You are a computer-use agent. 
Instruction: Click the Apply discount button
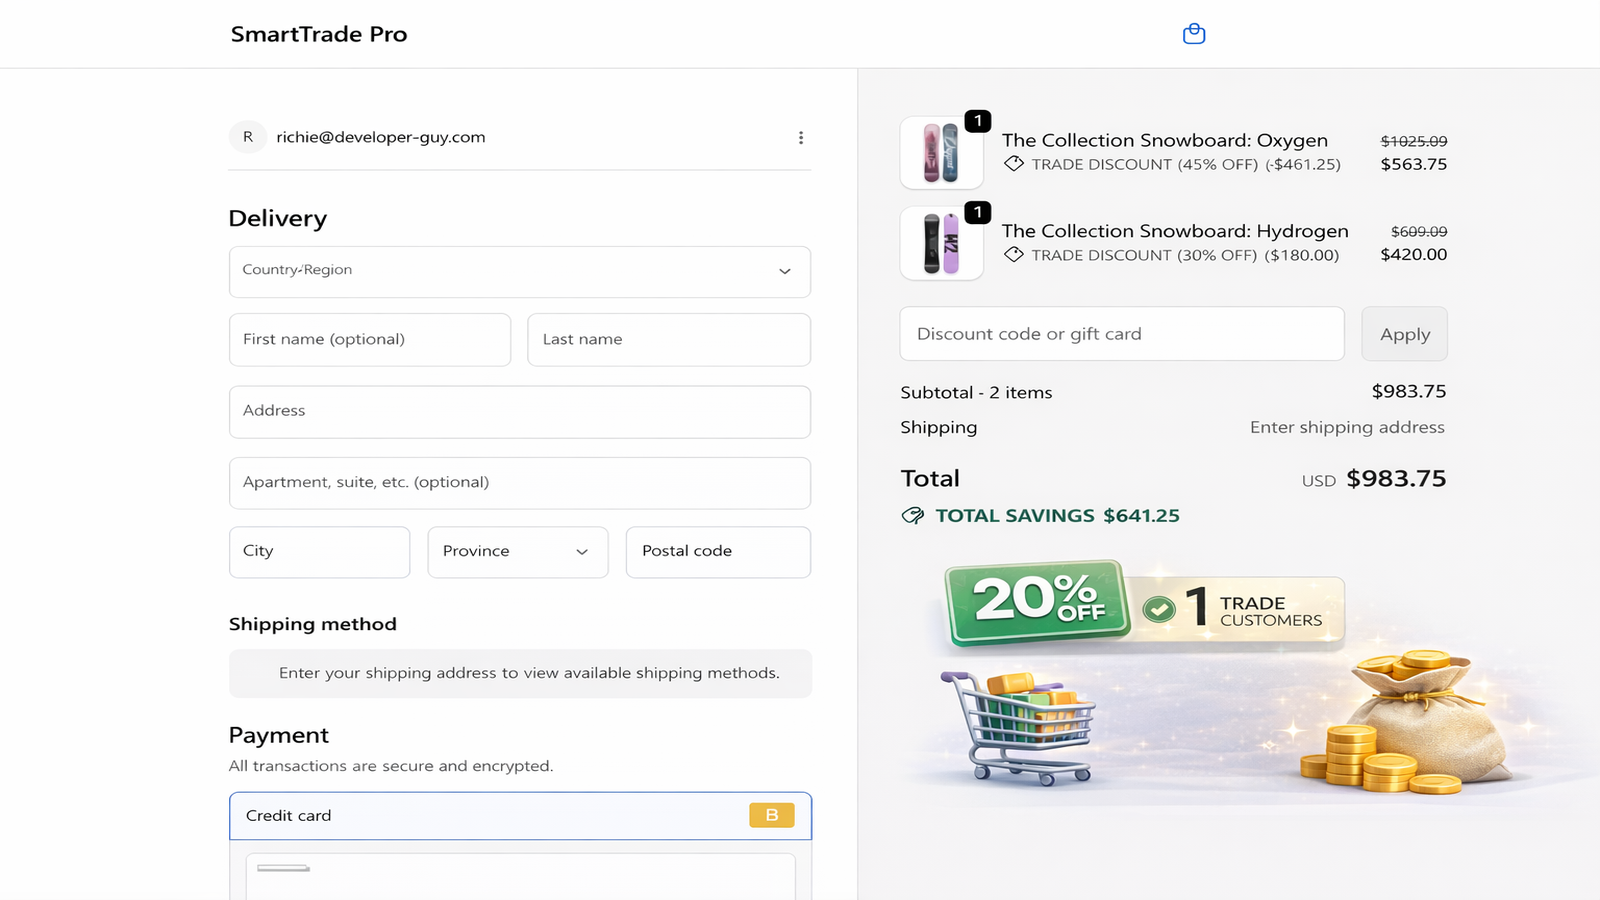1404,333
